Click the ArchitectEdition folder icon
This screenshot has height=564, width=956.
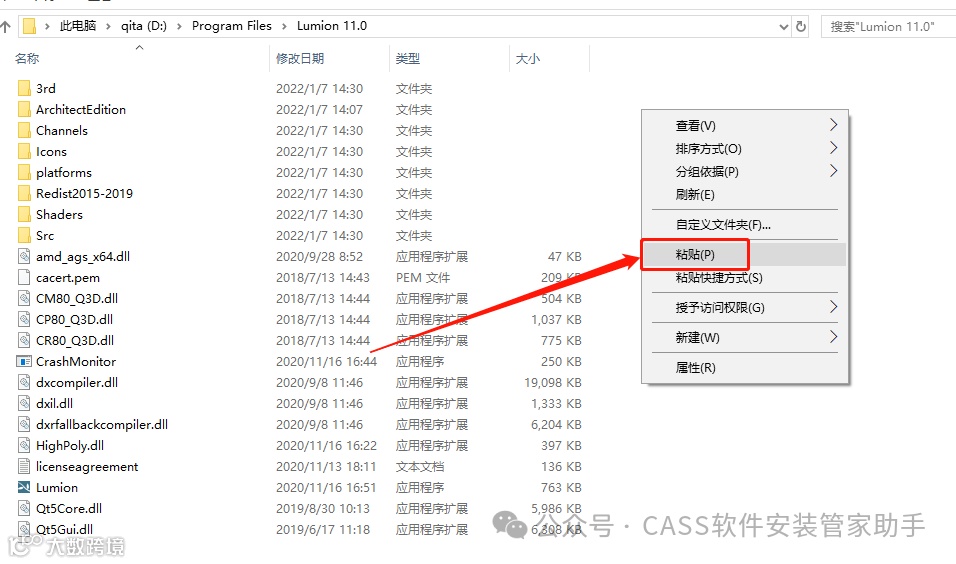tap(24, 110)
